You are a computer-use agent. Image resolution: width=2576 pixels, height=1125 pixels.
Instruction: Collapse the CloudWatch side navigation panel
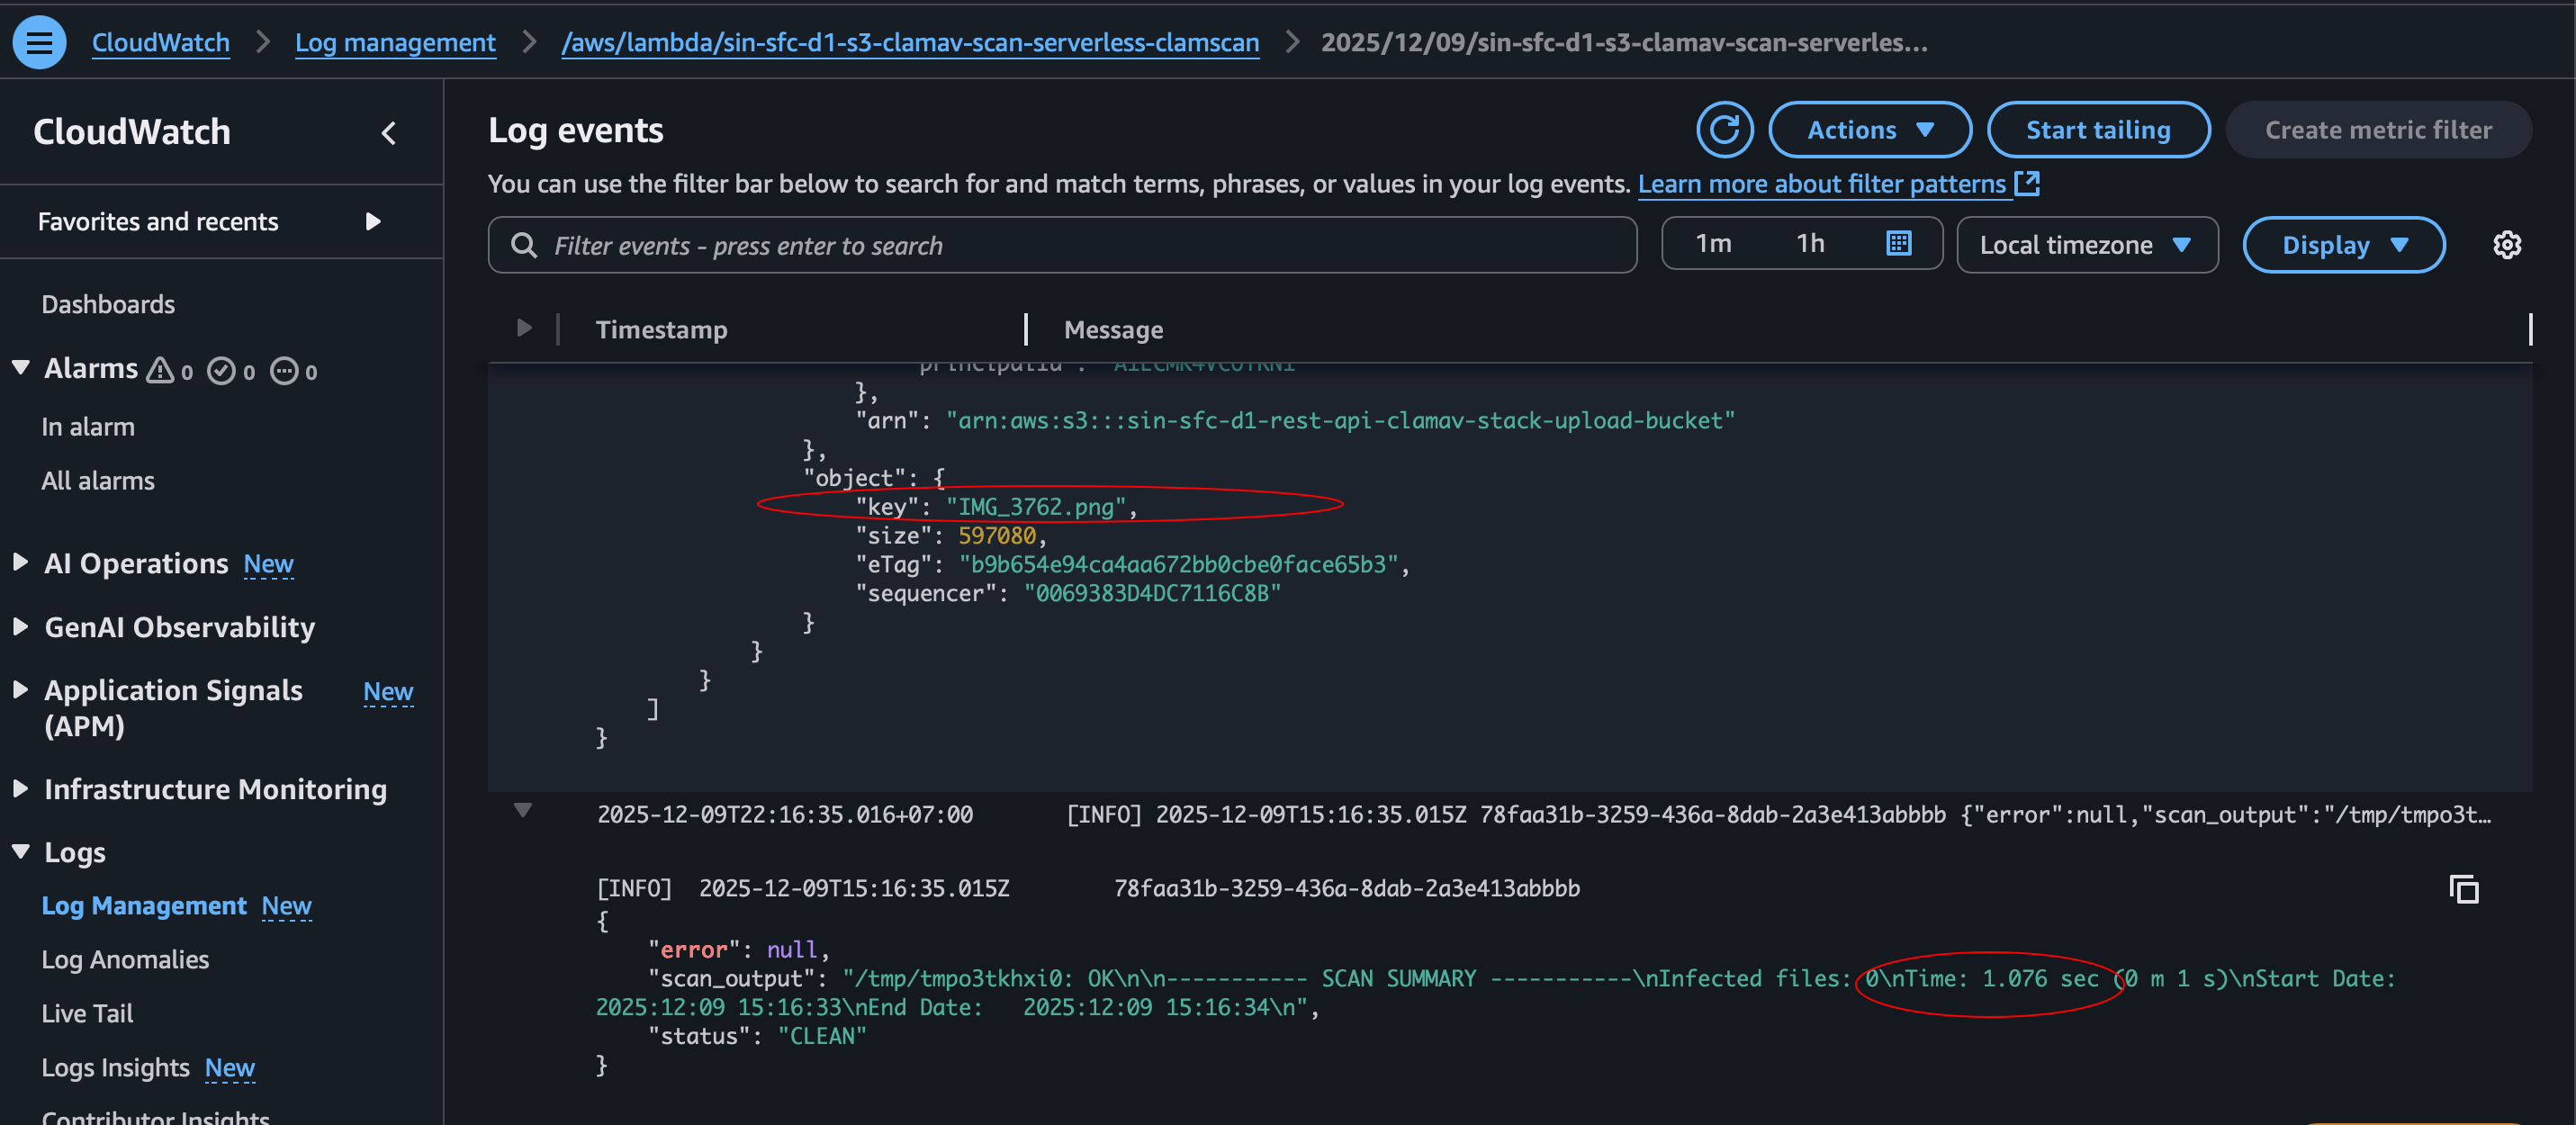389,132
